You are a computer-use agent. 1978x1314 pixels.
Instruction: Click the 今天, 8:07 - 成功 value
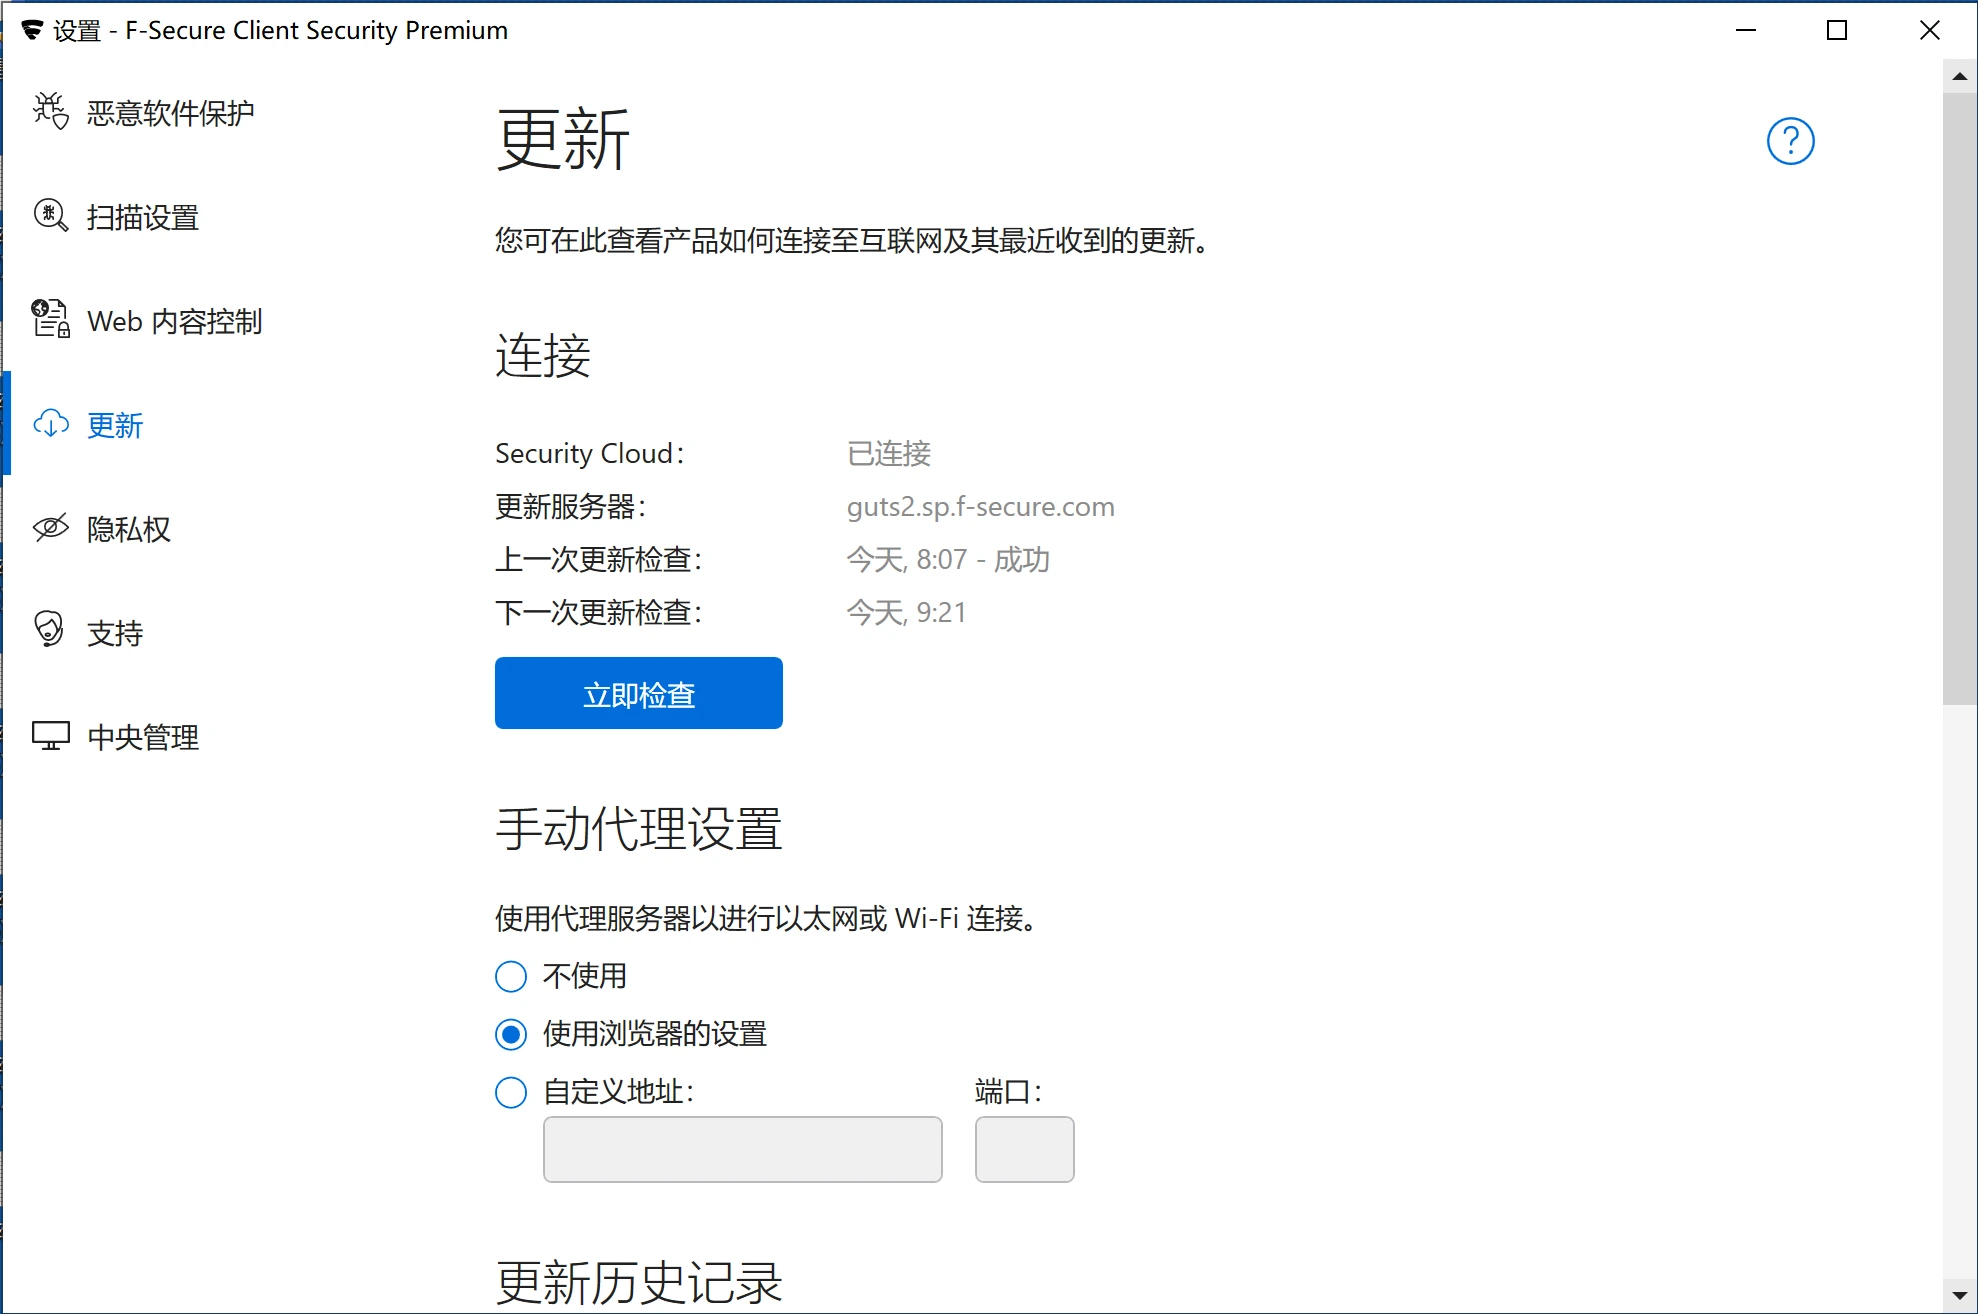tap(948, 559)
